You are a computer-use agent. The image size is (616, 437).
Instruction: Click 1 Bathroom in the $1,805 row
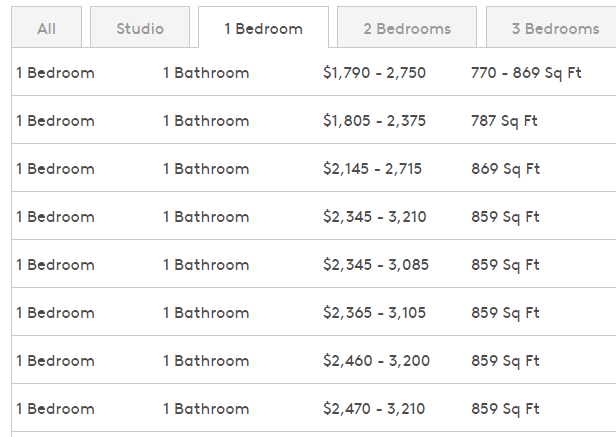pos(206,121)
